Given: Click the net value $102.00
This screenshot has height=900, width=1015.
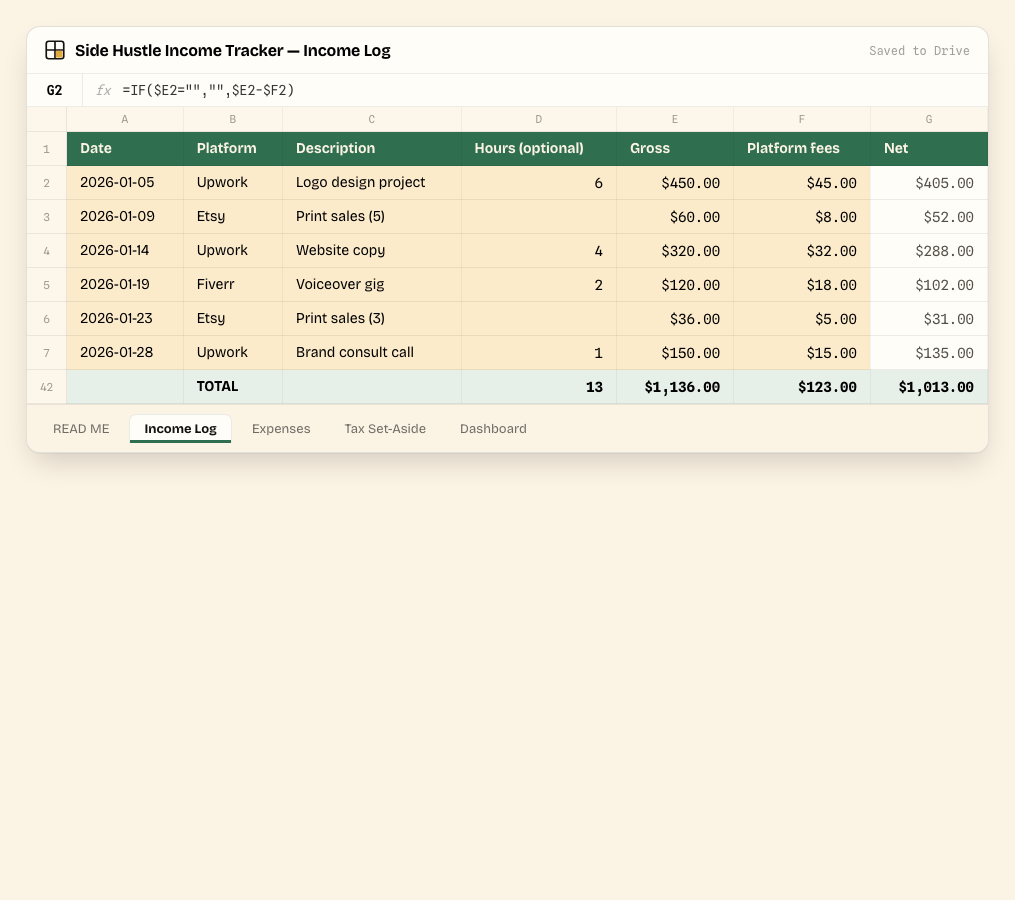Looking at the screenshot, I should point(929,285).
